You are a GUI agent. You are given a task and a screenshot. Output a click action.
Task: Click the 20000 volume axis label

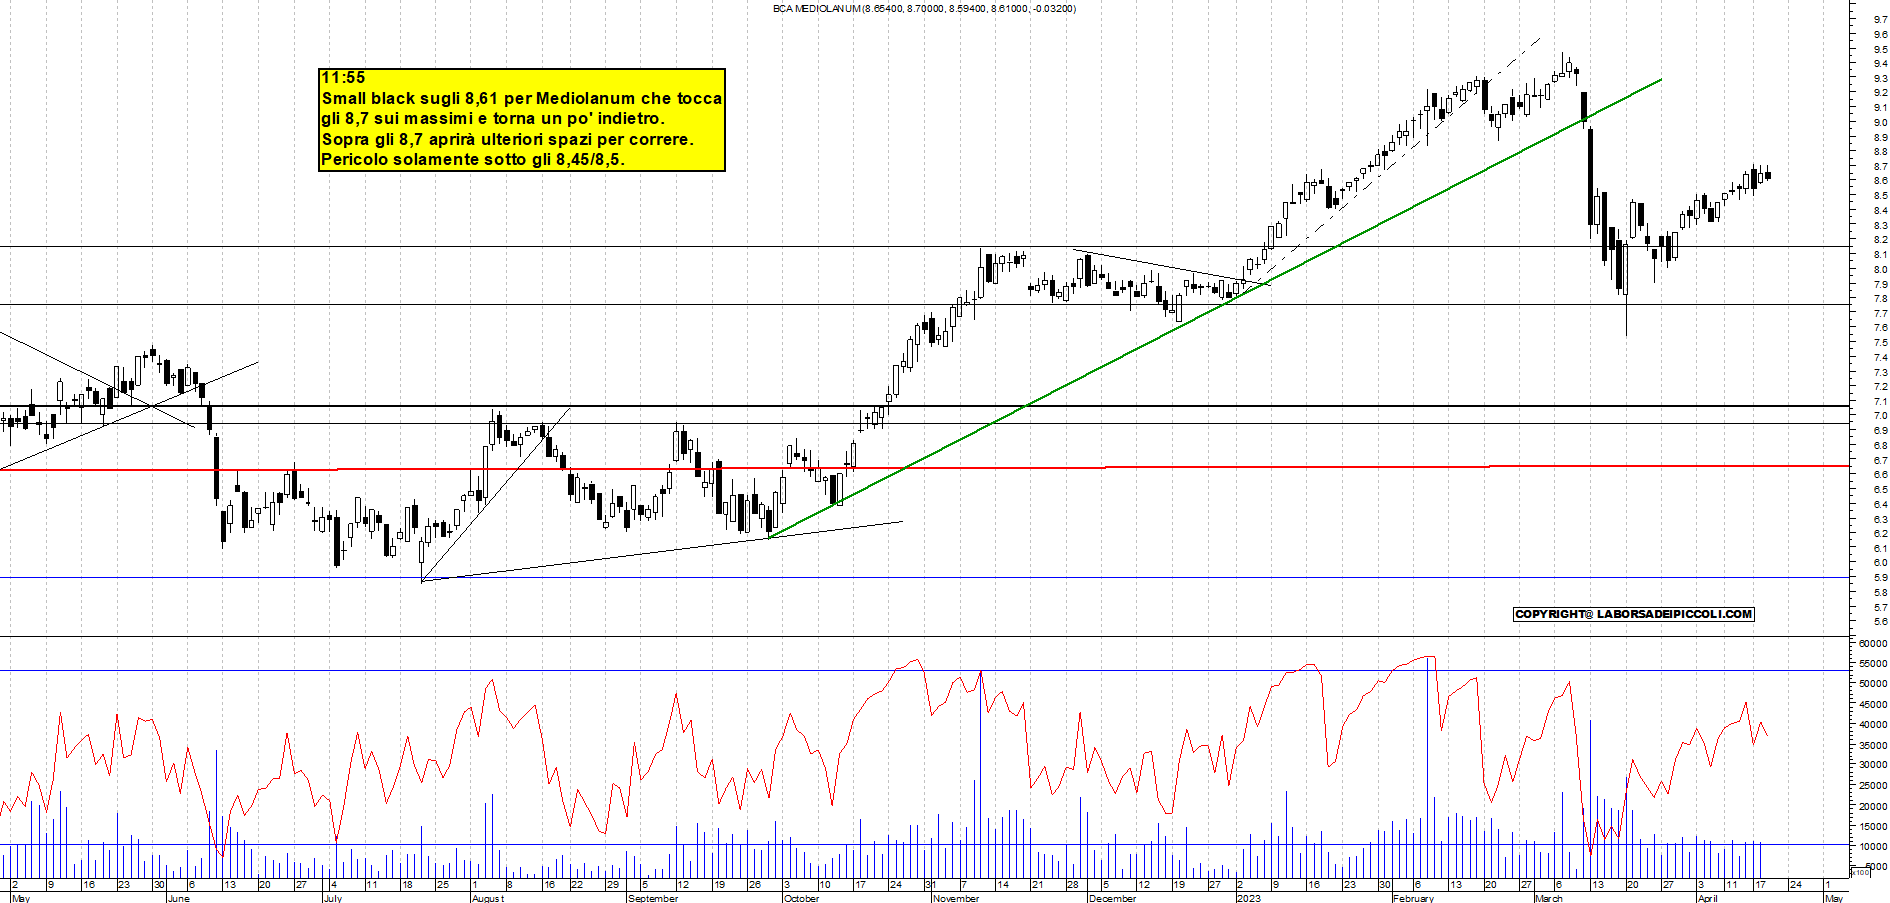[x=1873, y=805]
